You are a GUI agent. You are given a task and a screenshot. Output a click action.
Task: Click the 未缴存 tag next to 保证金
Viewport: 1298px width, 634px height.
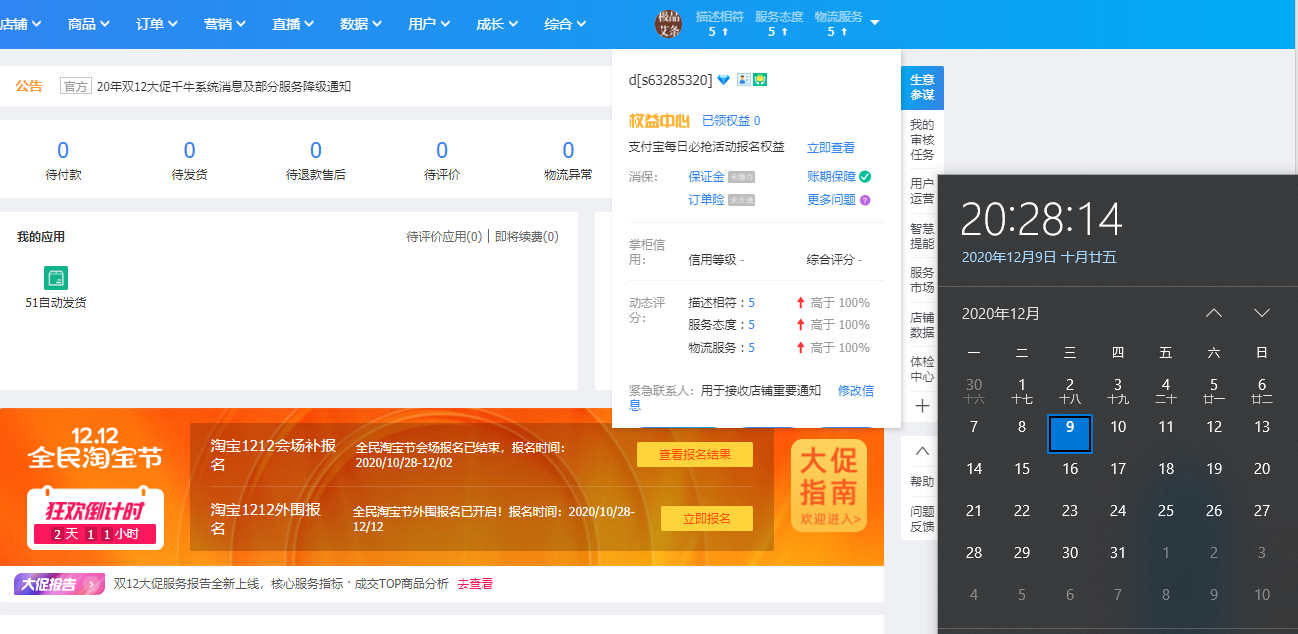click(x=742, y=177)
